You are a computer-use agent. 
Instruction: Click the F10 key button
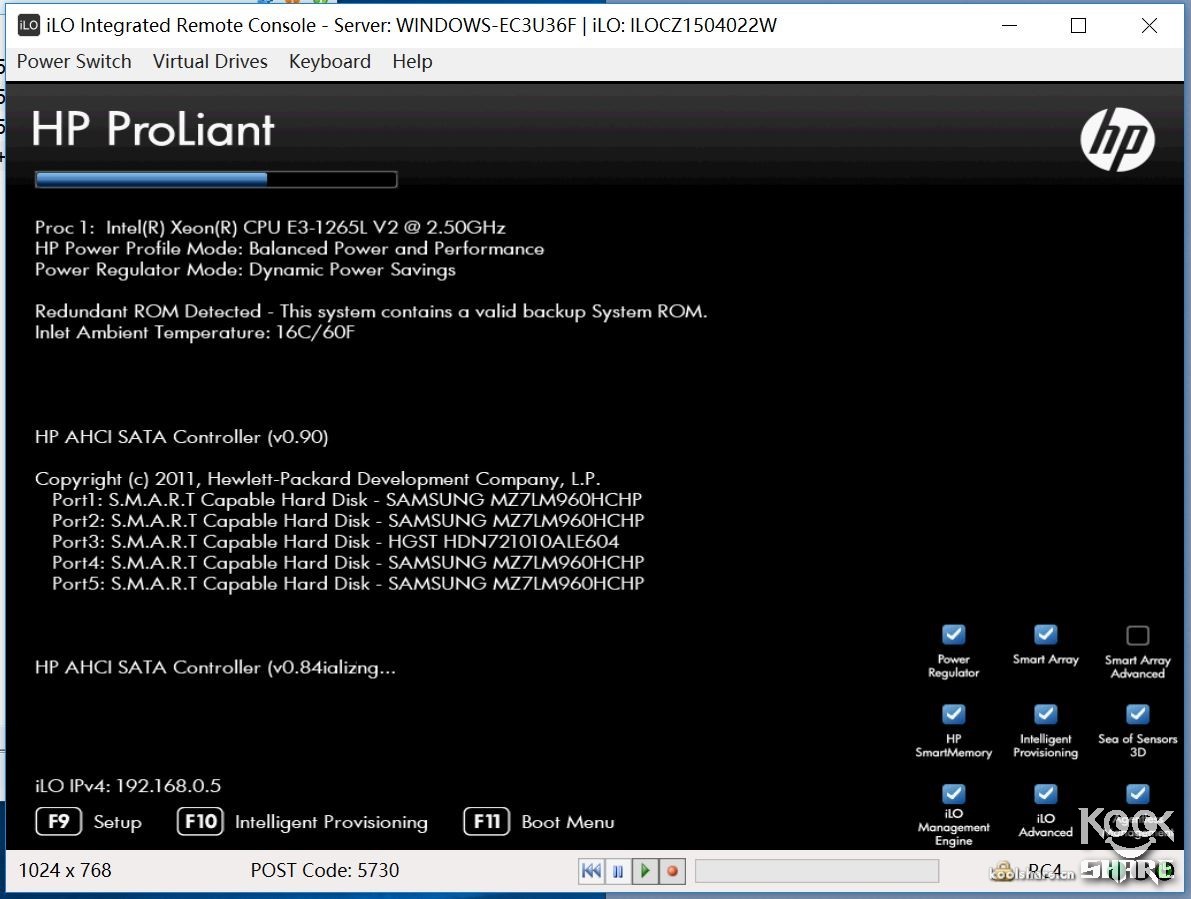pyautogui.click(x=201, y=822)
